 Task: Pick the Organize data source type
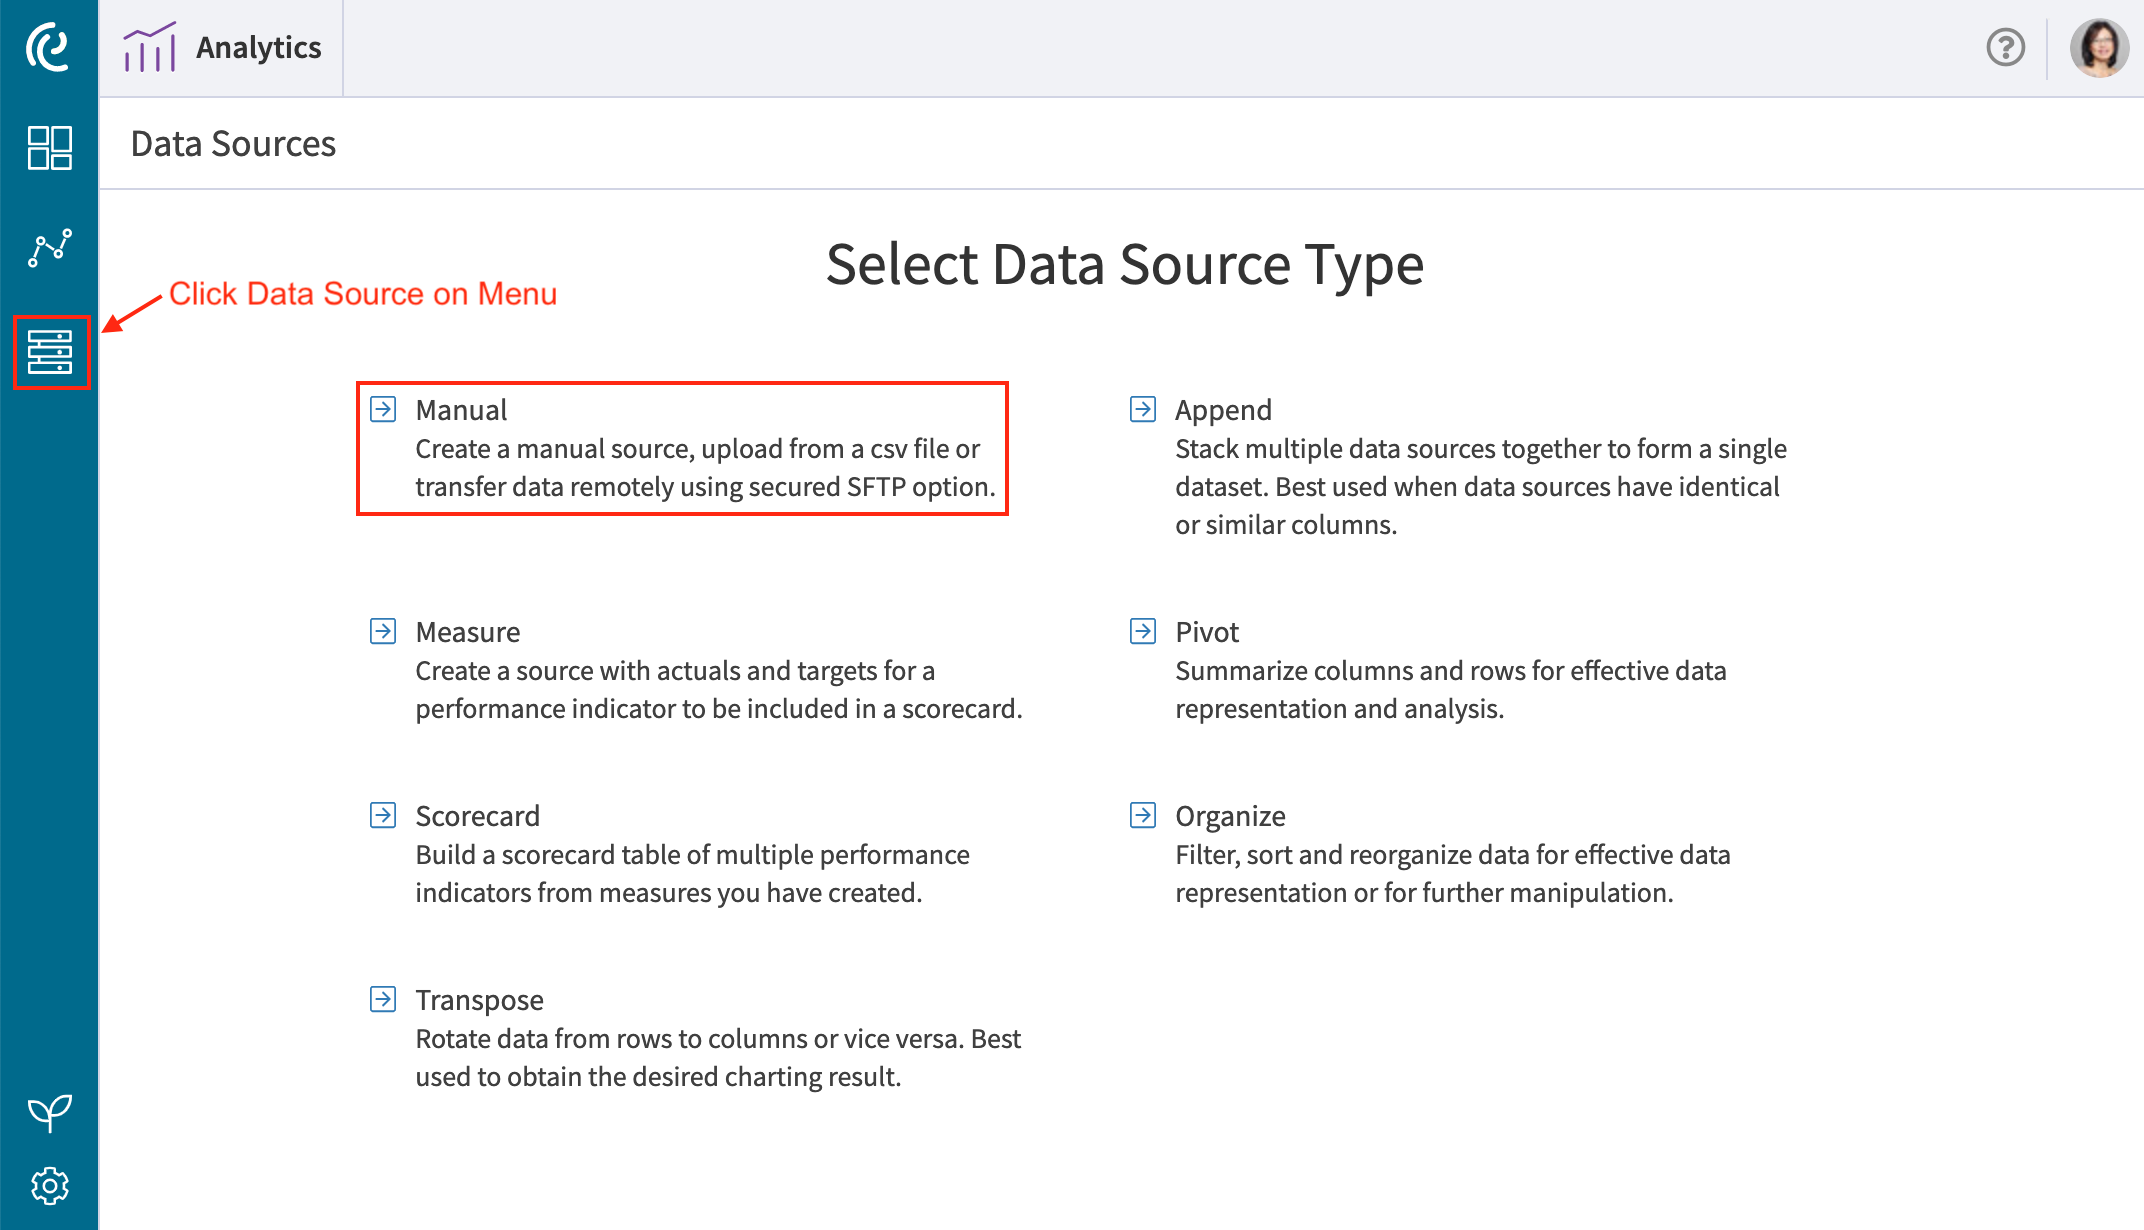pos(1230,816)
